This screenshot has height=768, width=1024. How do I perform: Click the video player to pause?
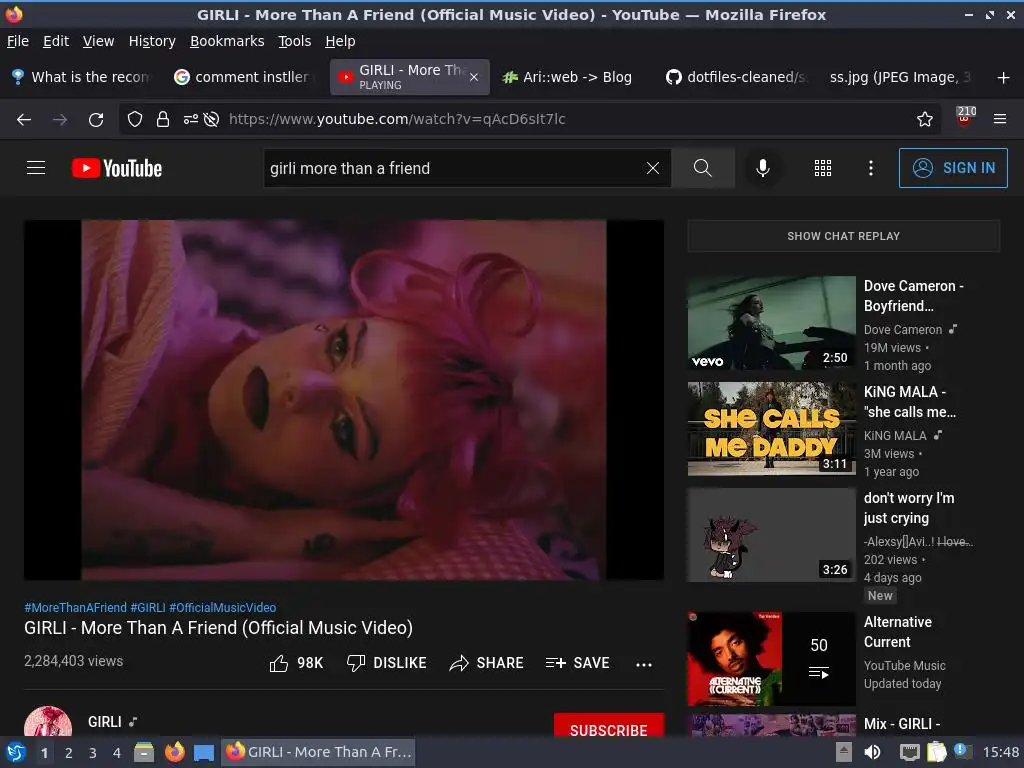click(x=344, y=400)
